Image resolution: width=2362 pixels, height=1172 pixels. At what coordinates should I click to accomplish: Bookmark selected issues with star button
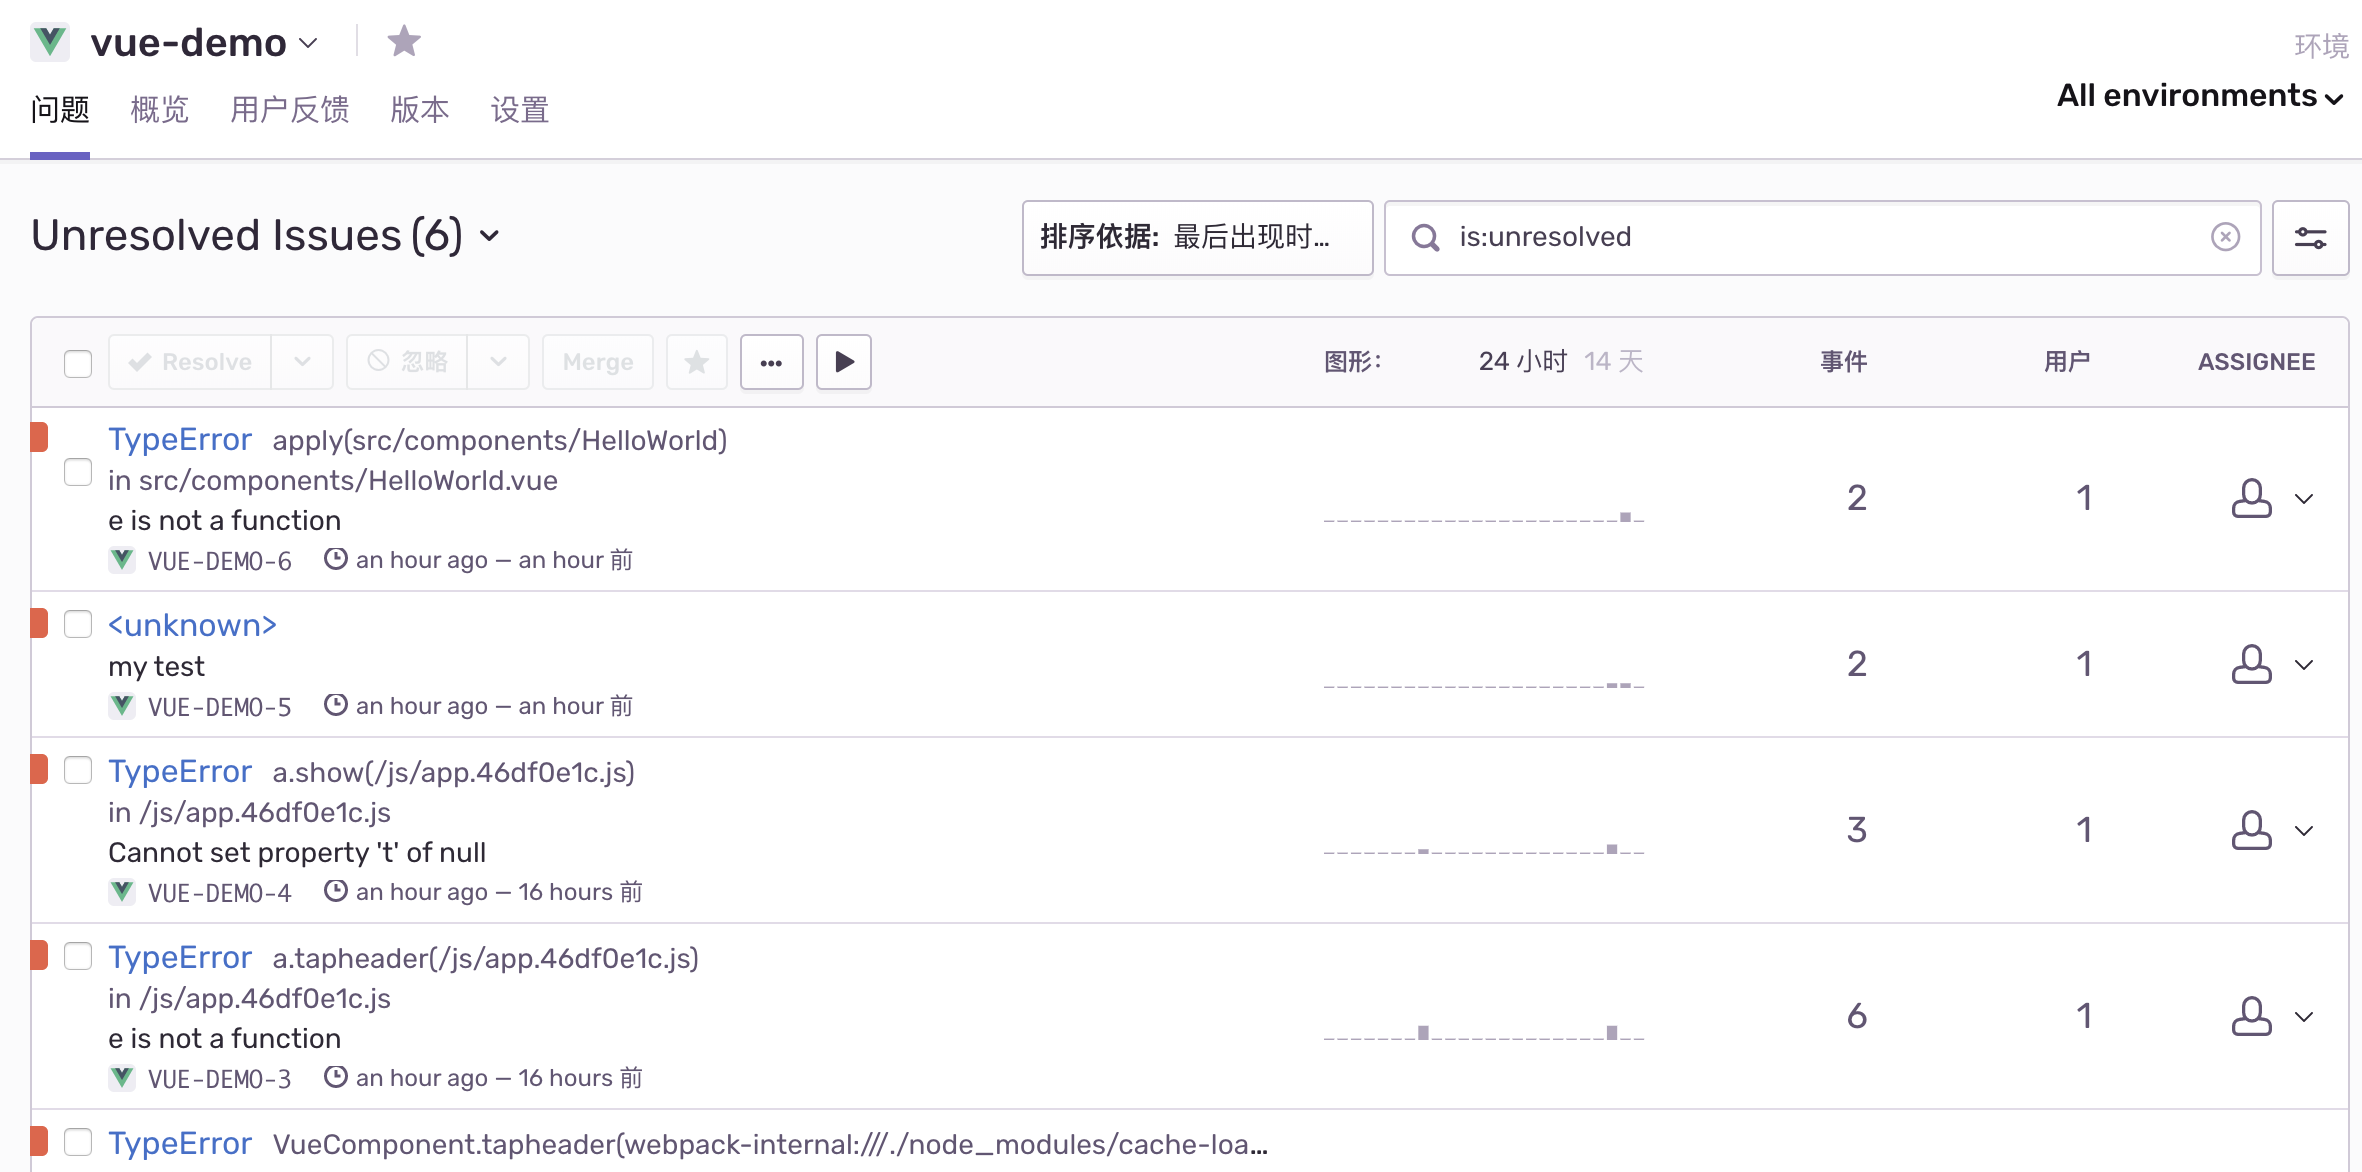(697, 362)
